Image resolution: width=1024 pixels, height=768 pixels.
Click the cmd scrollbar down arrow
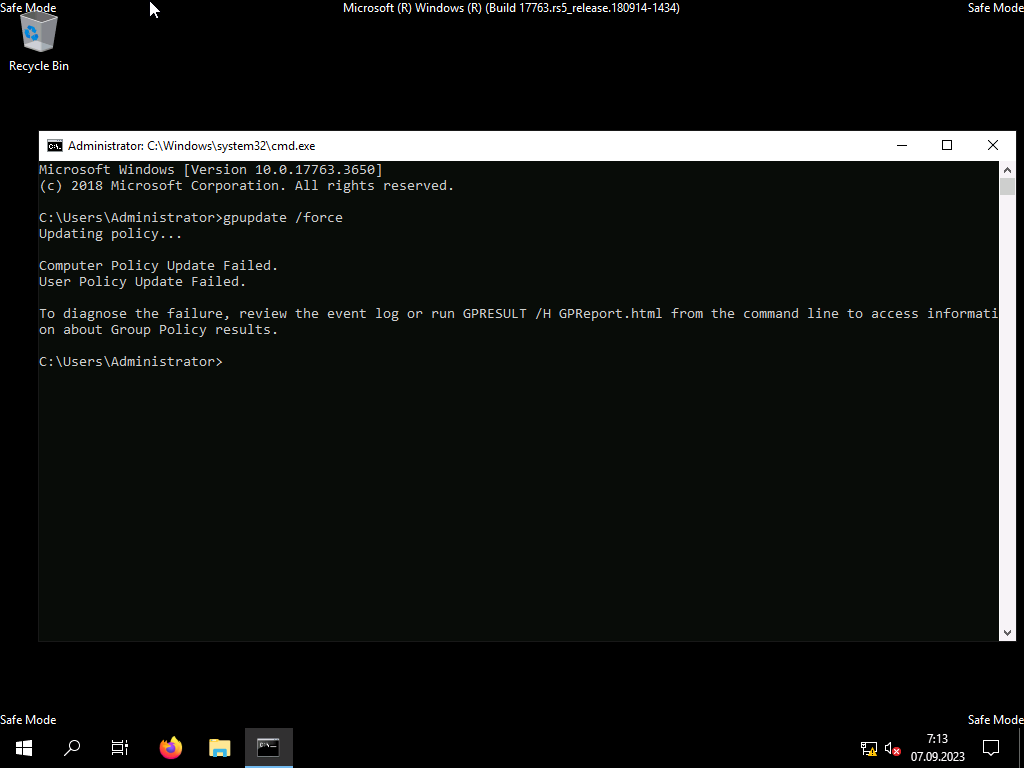pyautogui.click(x=1007, y=633)
